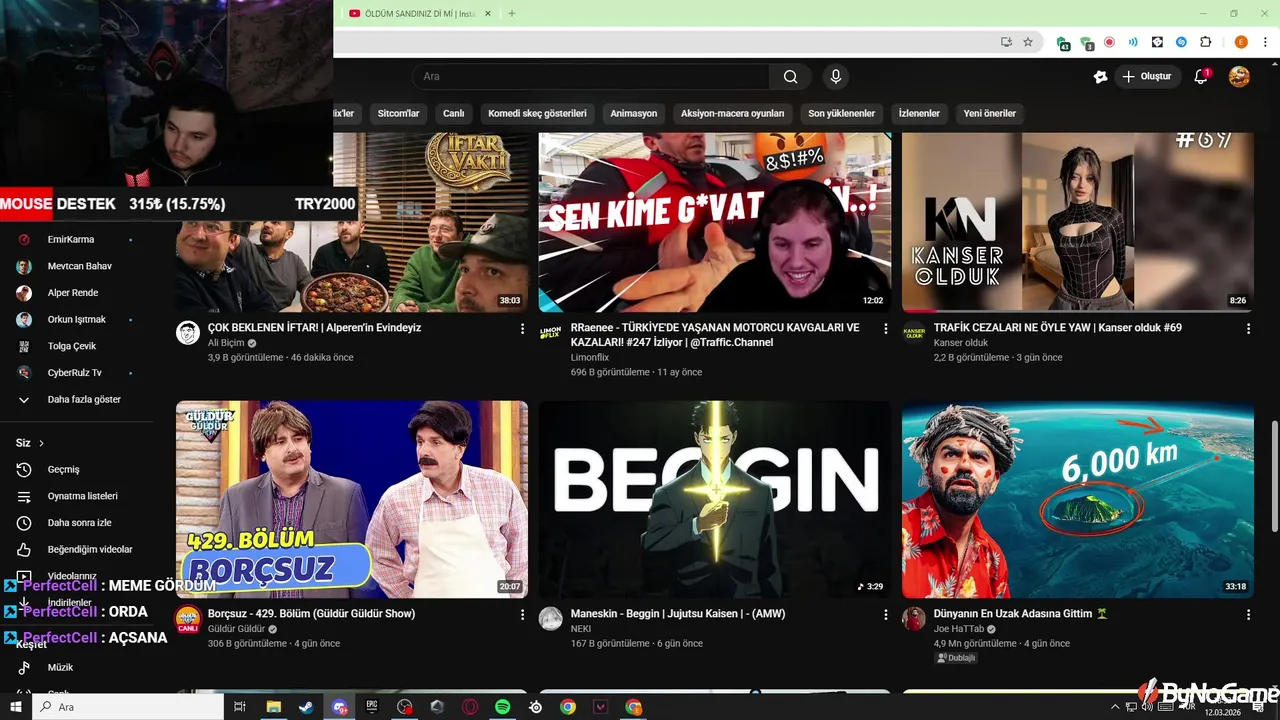Open new browser tab with plus button
This screenshot has height=720, width=1280.
[512, 14]
